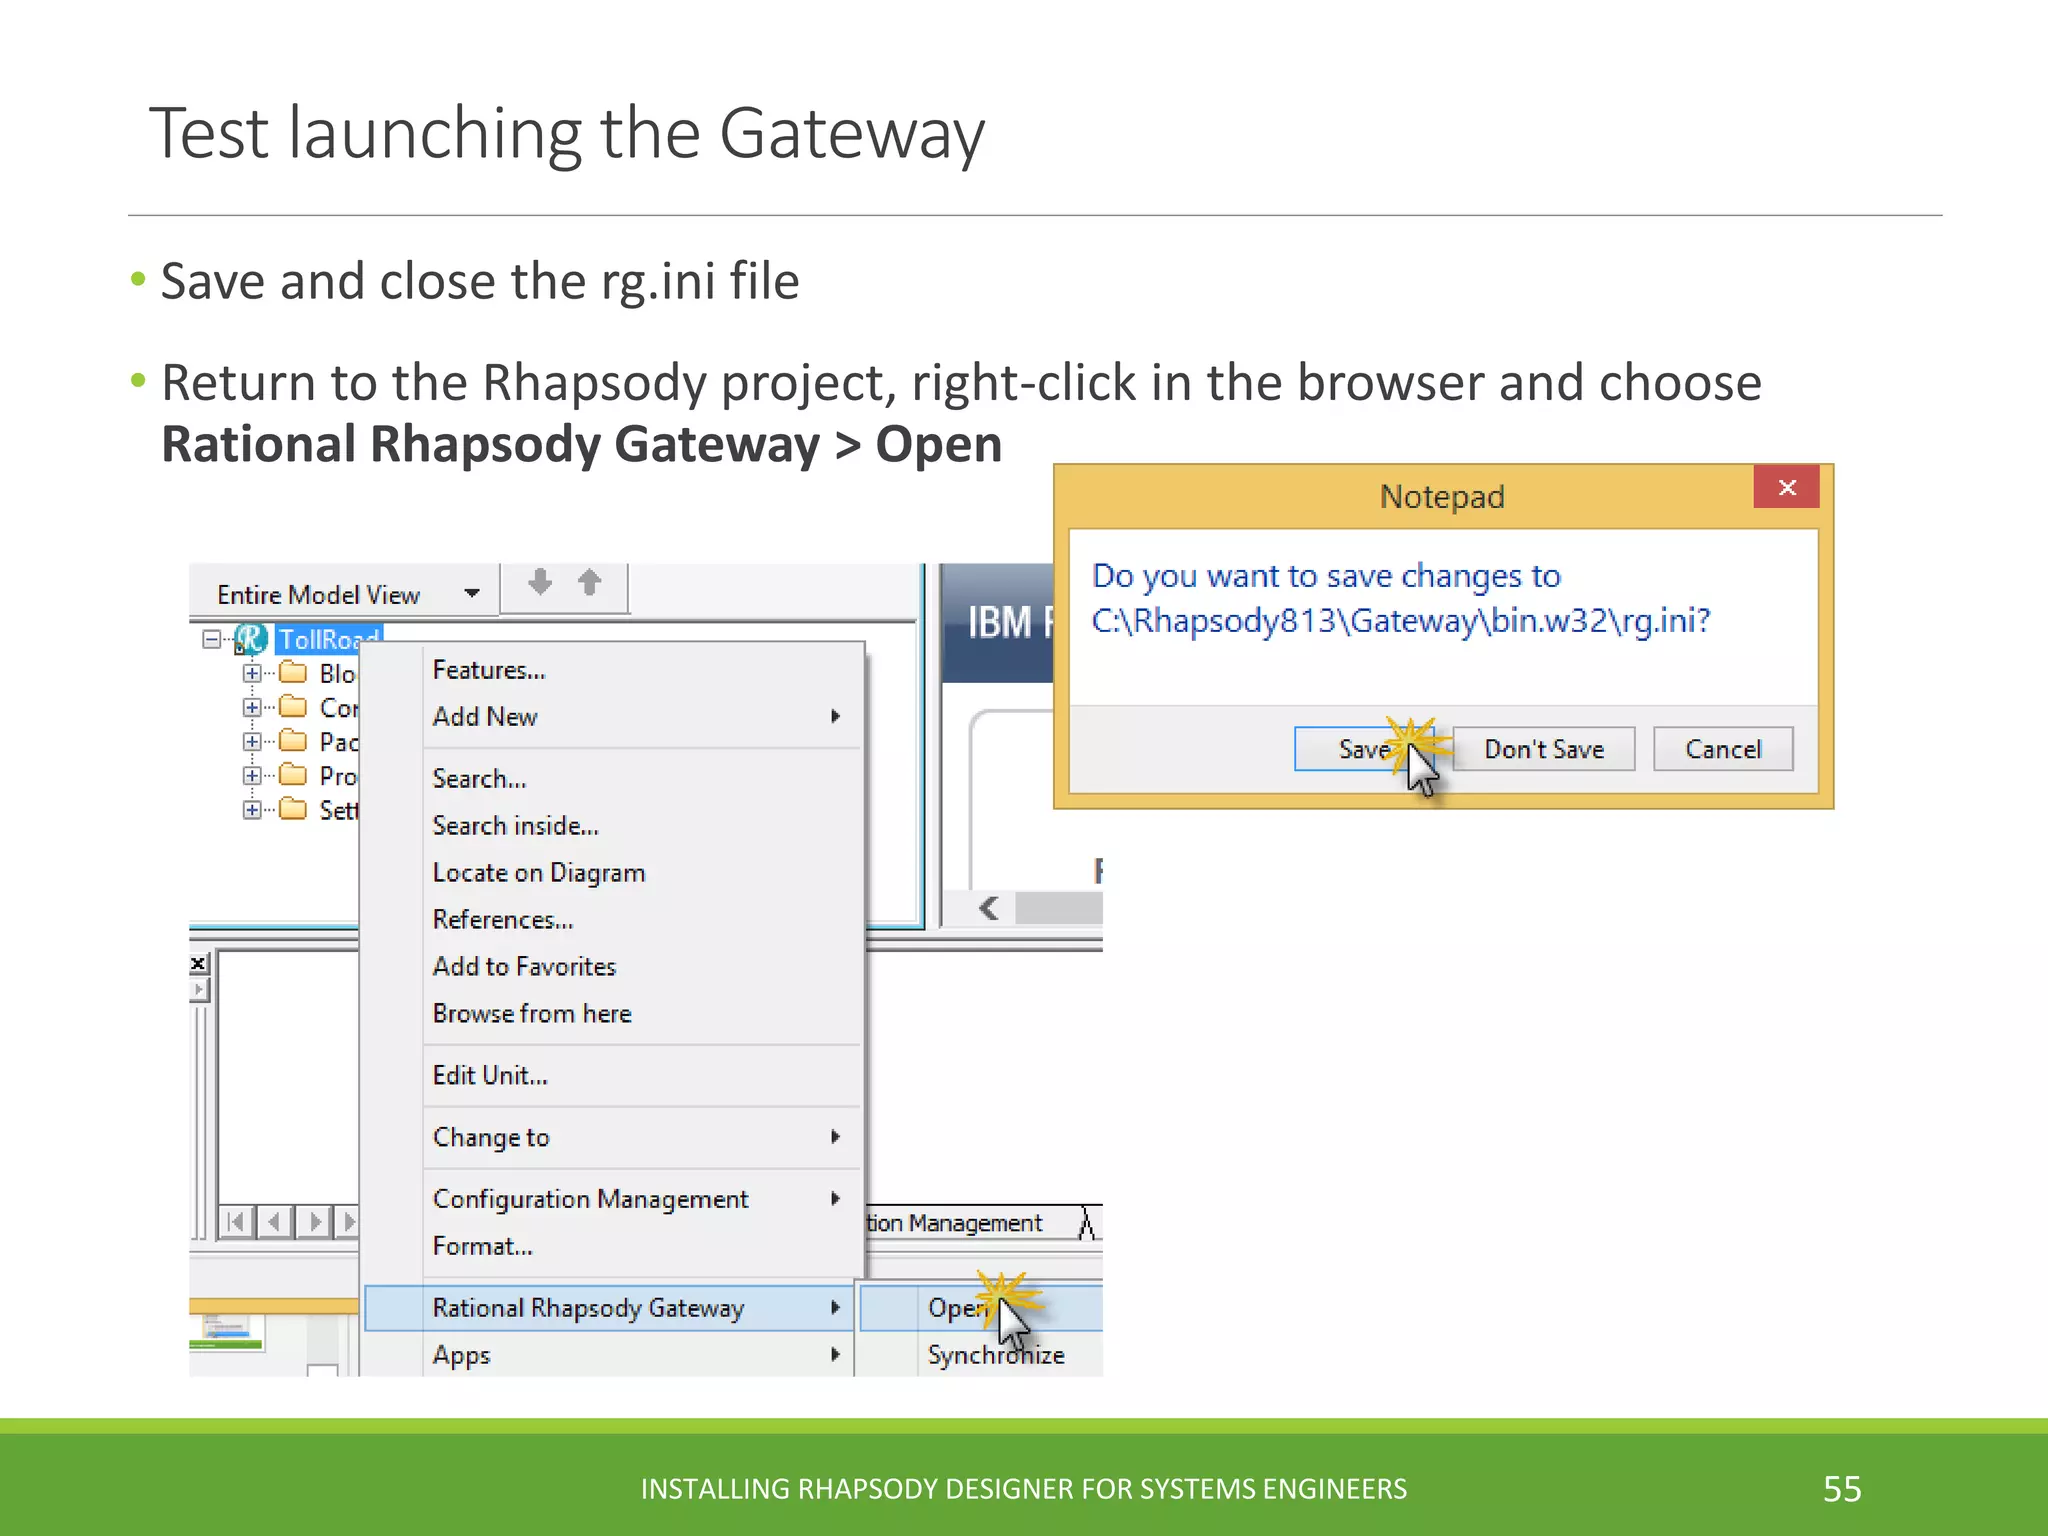Expand the Blo folder node

click(x=252, y=673)
